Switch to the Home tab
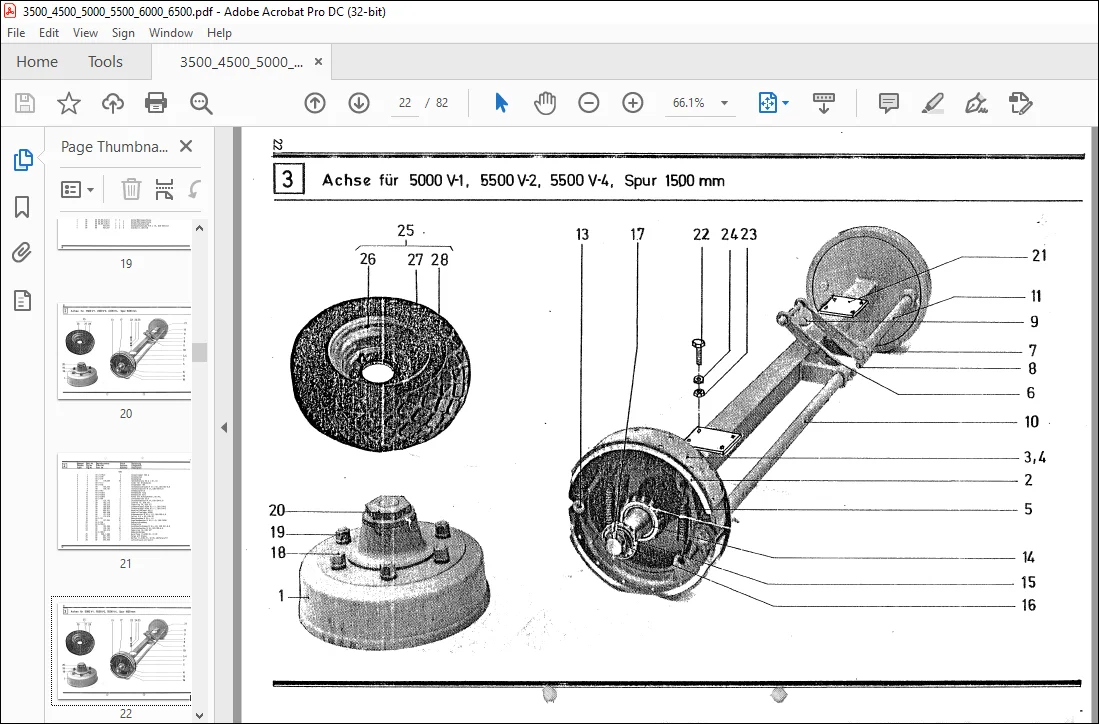This screenshot has height=724, width=1099. coord(37,62)
